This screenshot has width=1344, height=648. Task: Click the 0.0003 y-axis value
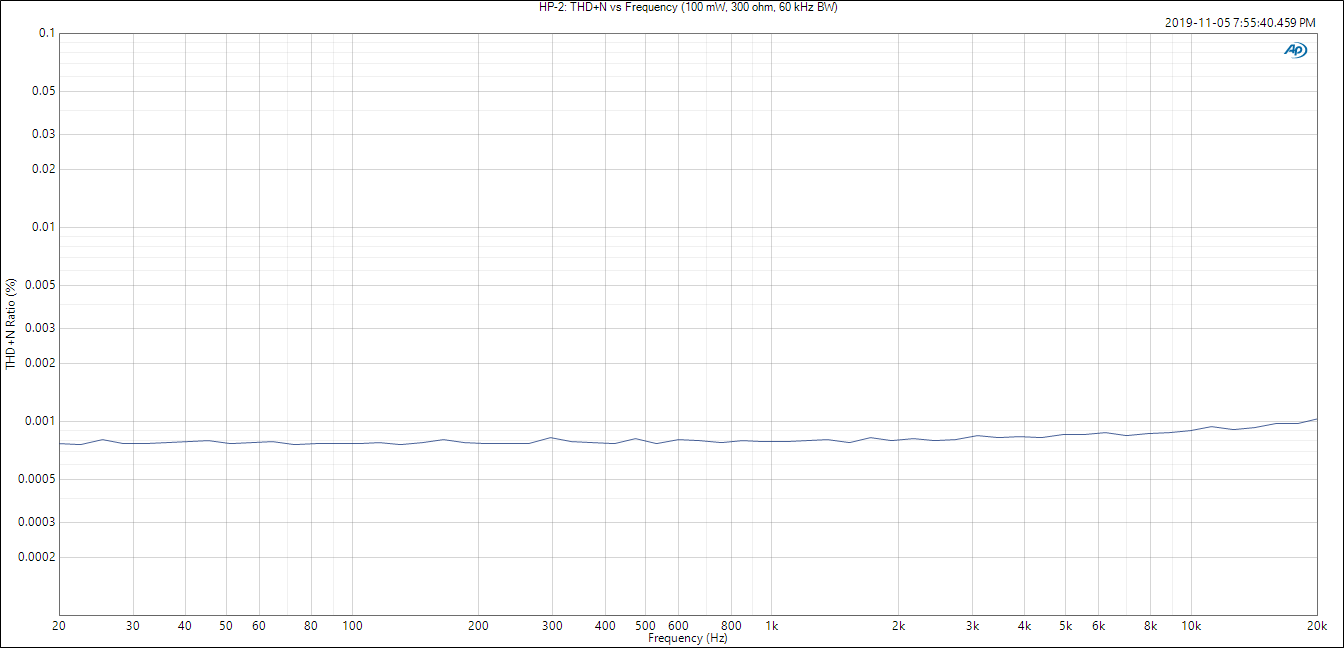coord(37,522)
